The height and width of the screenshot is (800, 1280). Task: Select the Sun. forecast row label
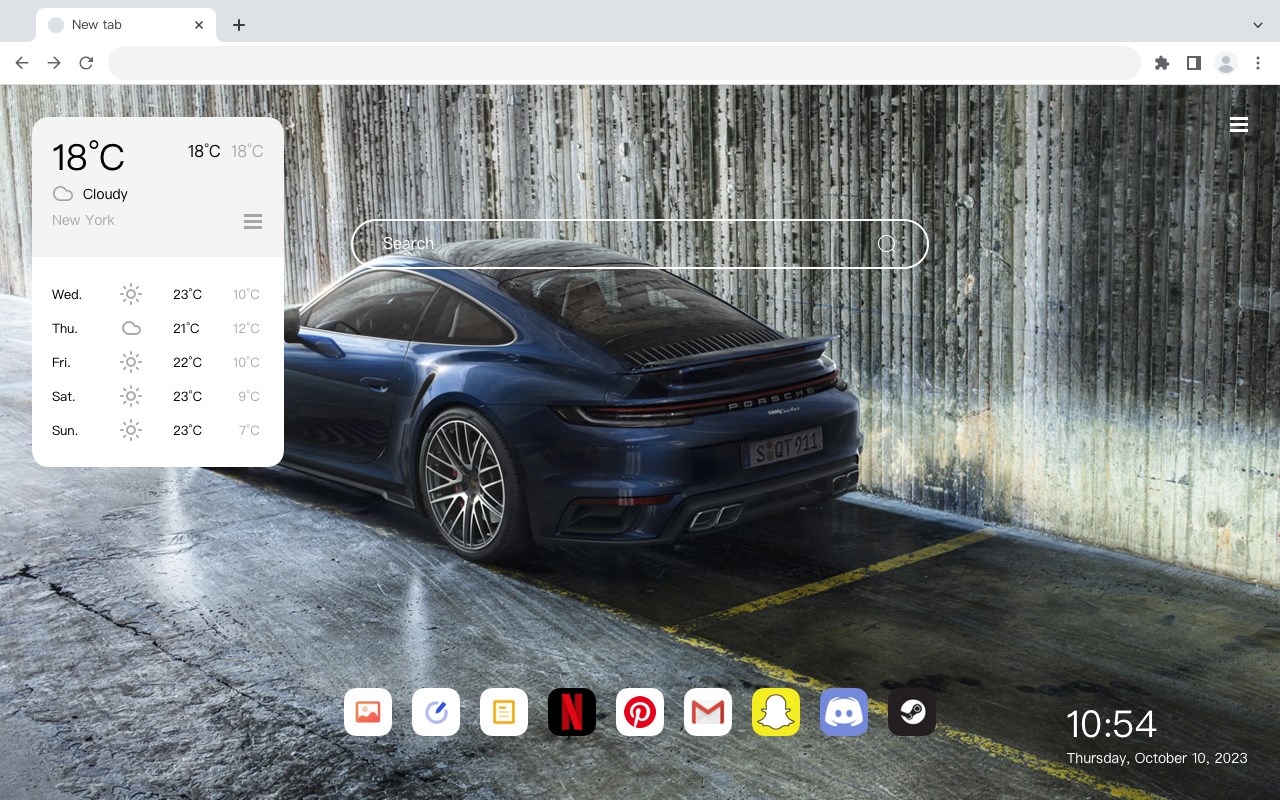point(65,430)
